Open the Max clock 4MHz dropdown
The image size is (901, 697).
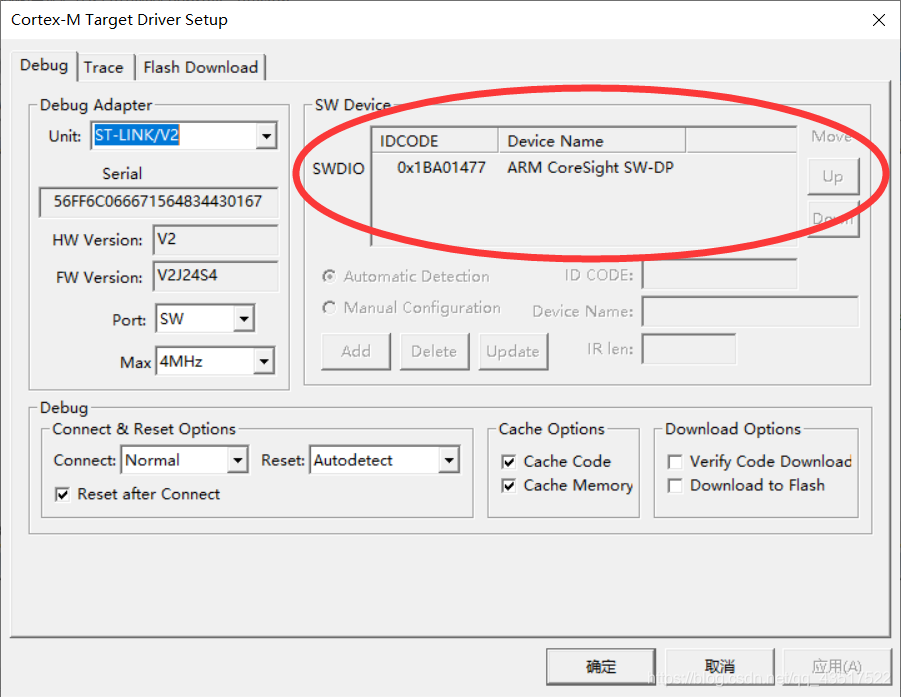264,361
